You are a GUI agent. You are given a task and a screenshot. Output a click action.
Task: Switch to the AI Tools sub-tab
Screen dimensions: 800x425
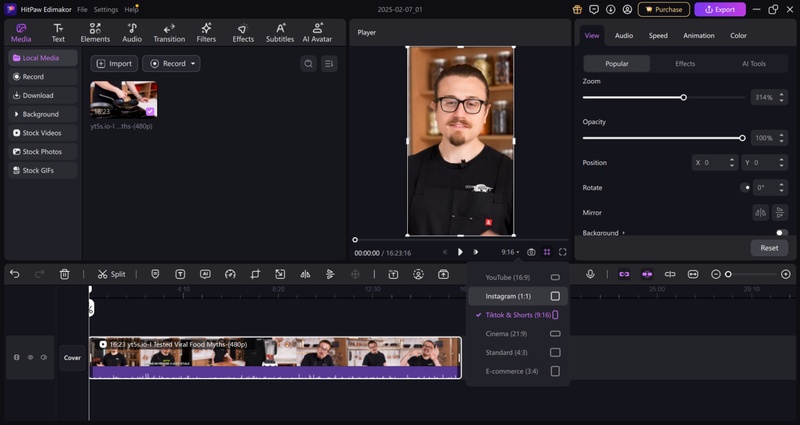pos(754,64)
